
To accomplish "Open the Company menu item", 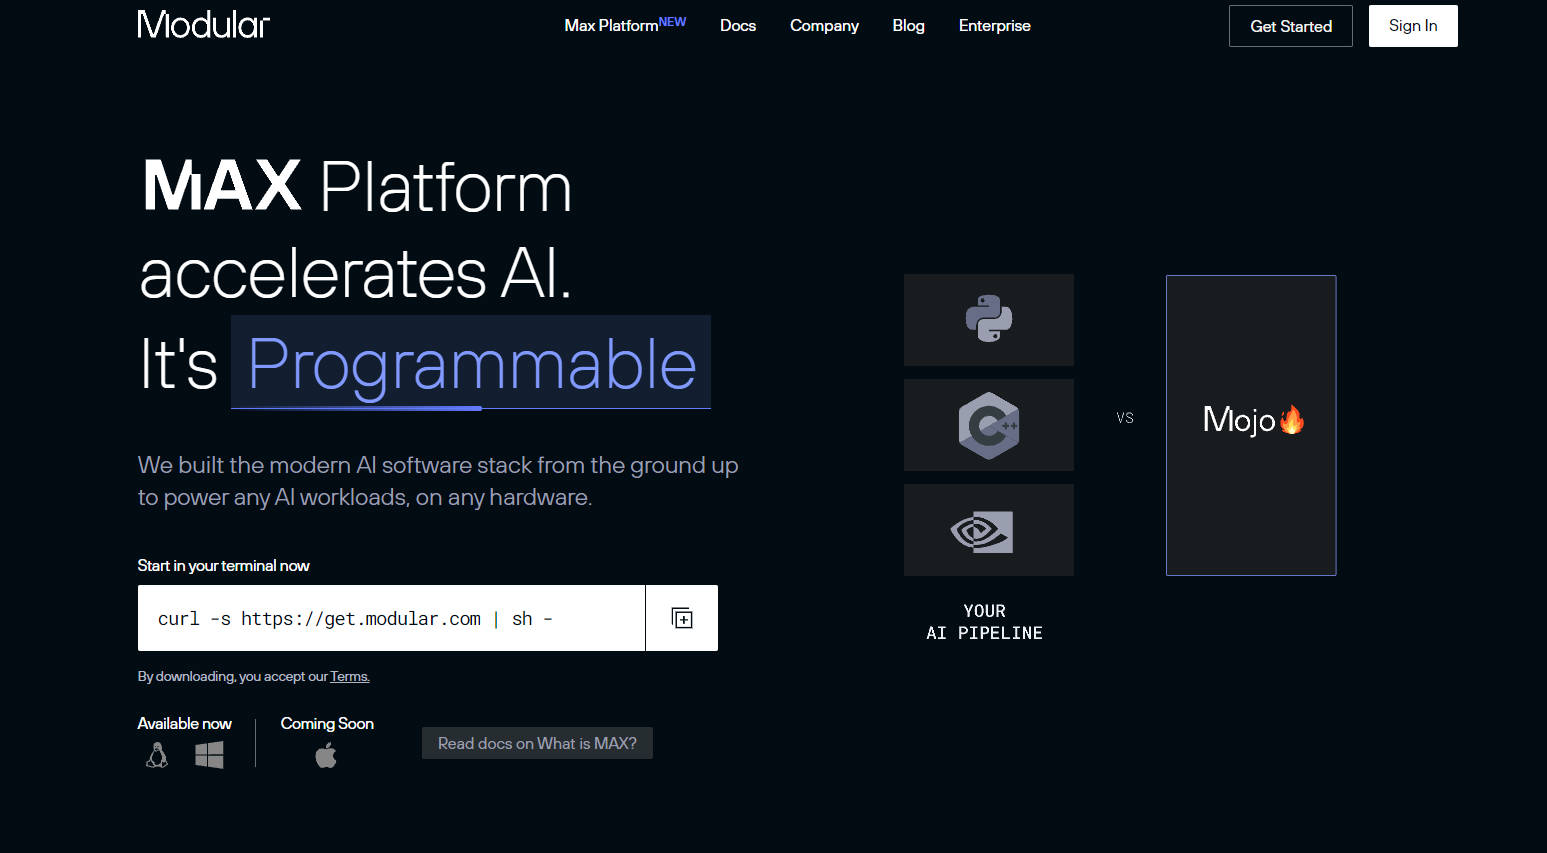I will pos(824,26).
